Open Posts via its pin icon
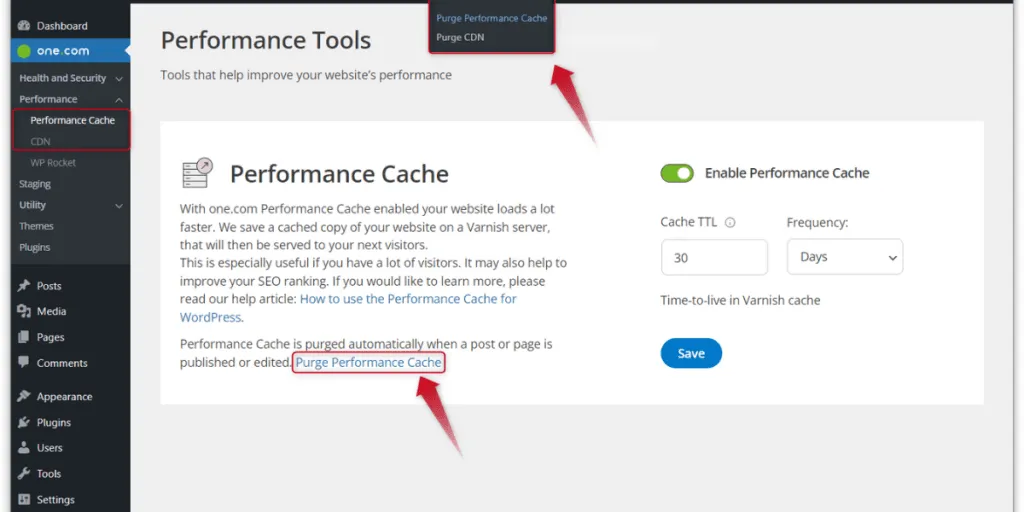 tap(24, 286)
